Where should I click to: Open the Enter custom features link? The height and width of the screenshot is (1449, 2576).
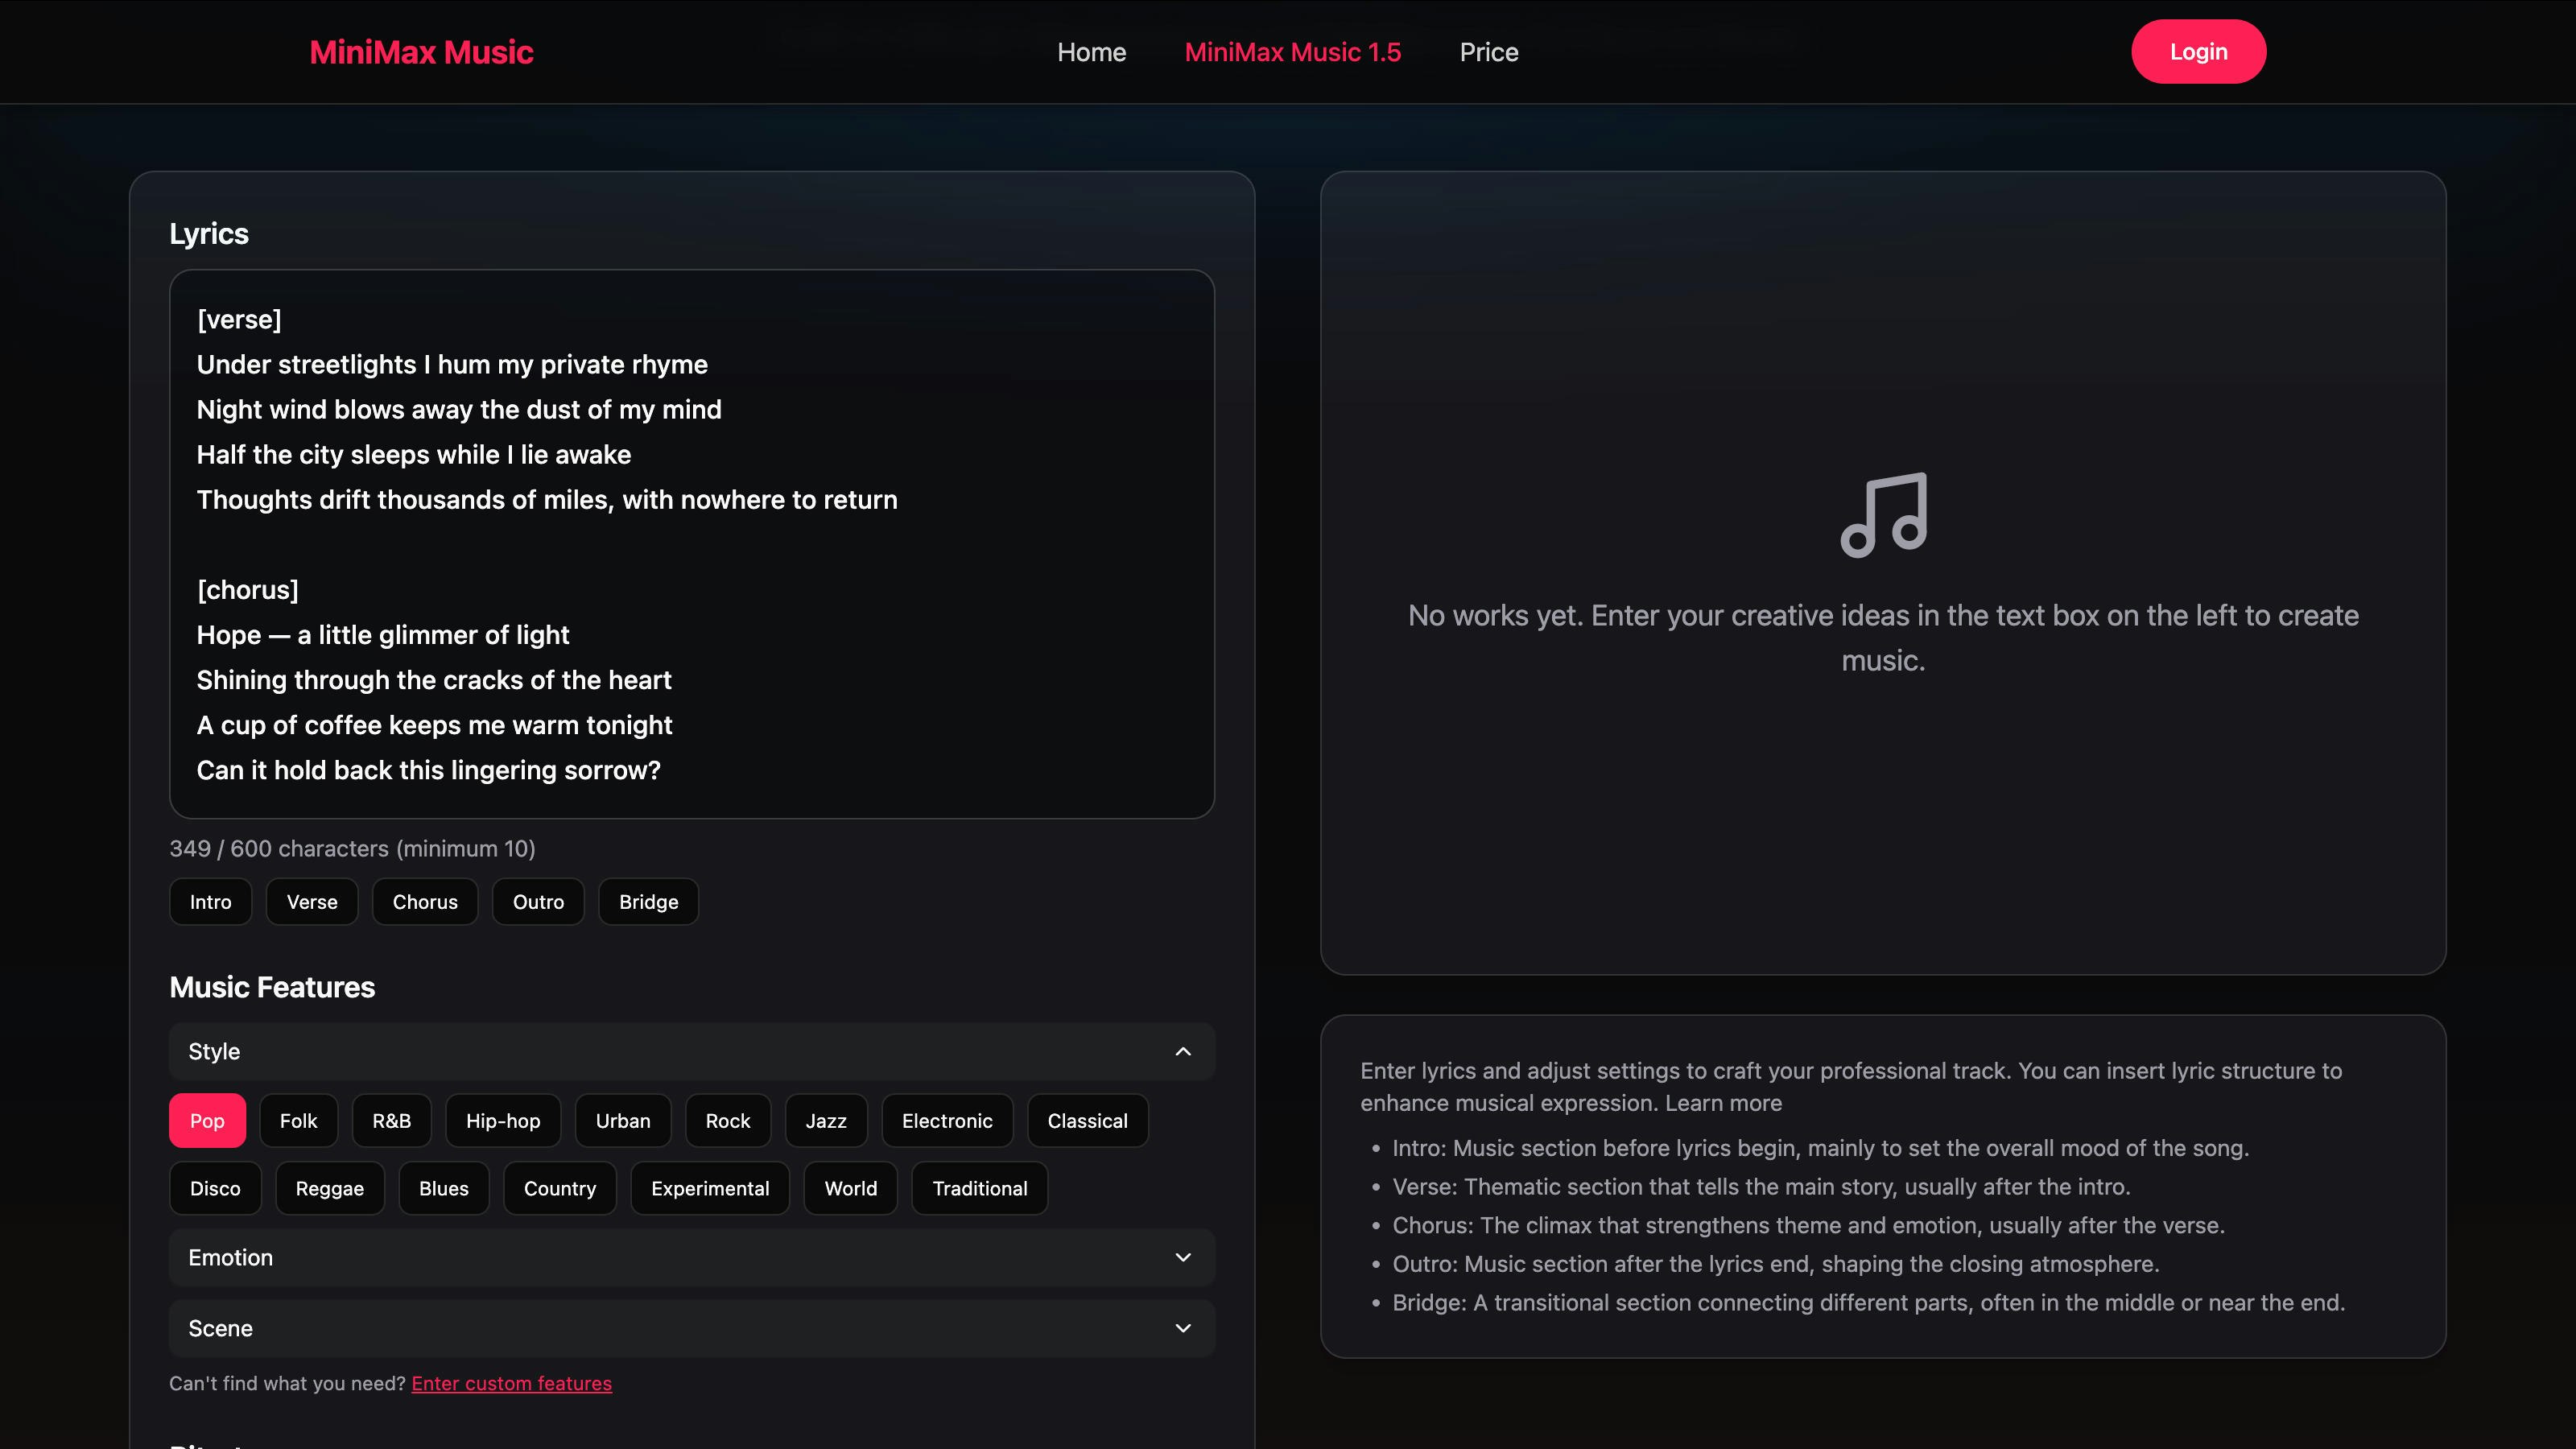tap(511, 1383)
